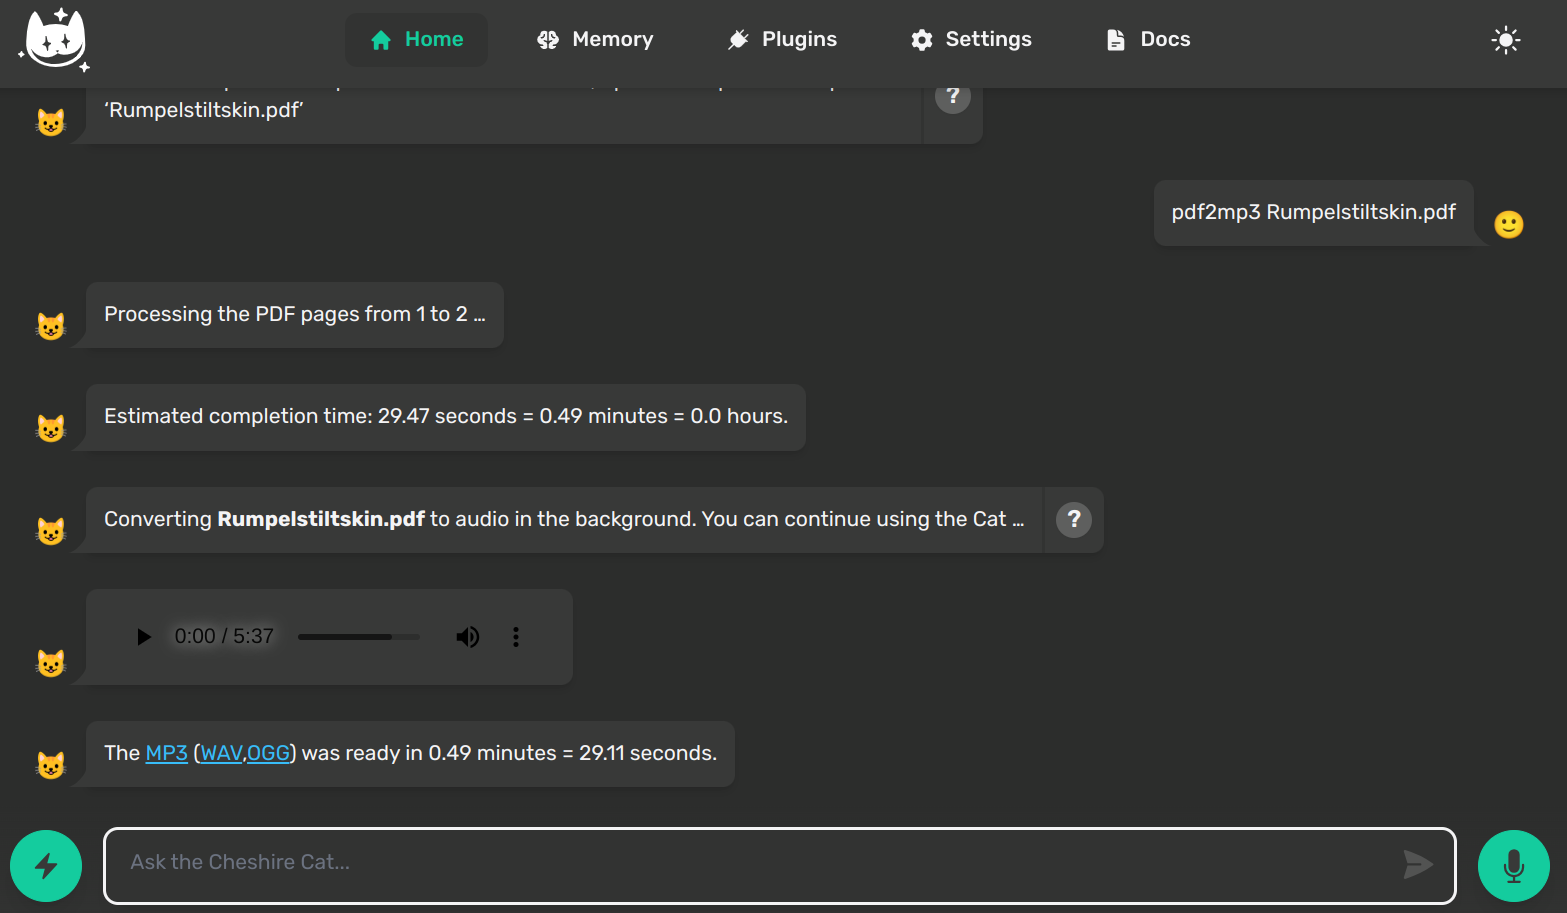
Task: Click the 'Processing the PDF pages' message
Action: click(295, 315)
